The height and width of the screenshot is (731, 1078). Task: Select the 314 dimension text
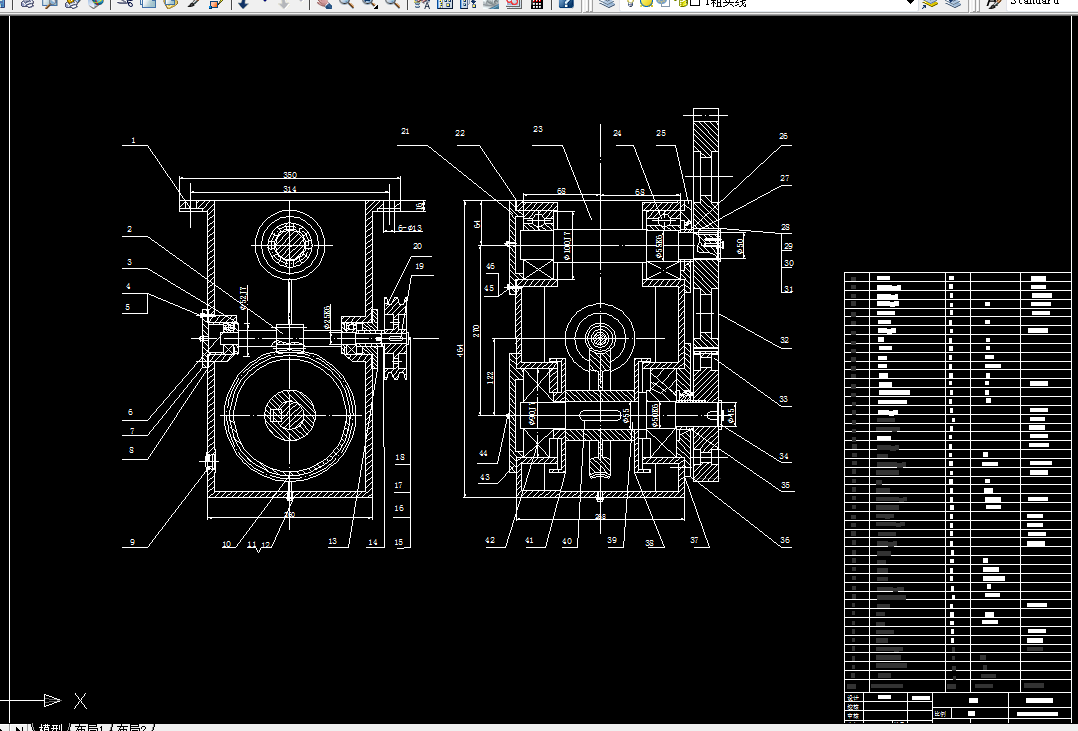pos(290,189)
